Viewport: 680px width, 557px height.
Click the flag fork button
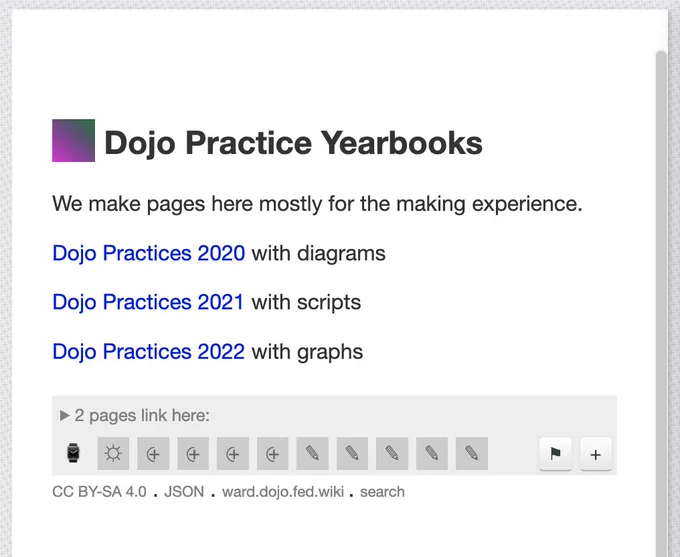click(556, 454)
